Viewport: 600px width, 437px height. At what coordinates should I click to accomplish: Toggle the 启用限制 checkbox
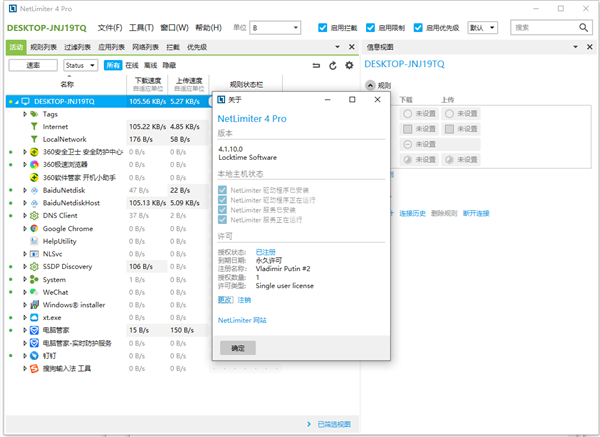371,28
